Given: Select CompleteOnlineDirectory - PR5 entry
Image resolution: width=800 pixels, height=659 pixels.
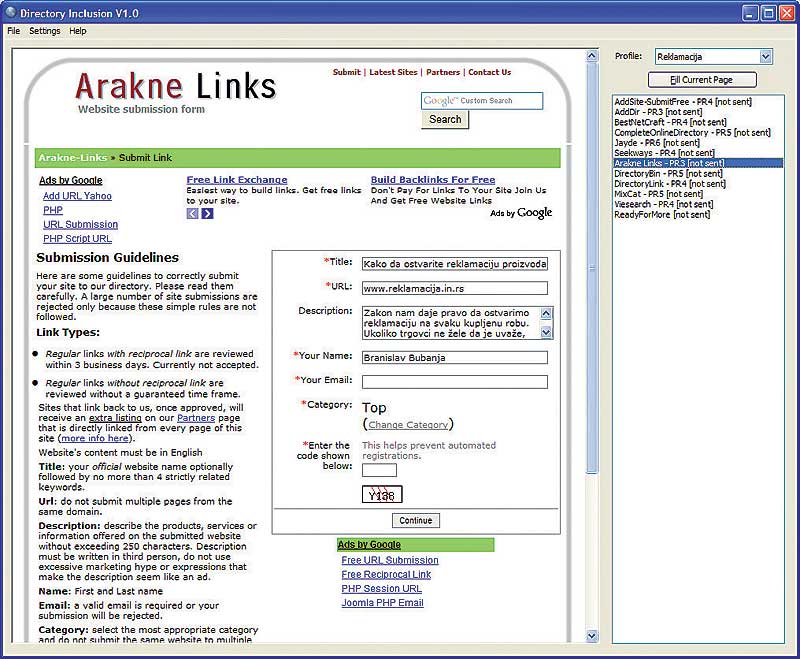Looking at the screenshot, I should pyautogui.click(x=692, y=133).
